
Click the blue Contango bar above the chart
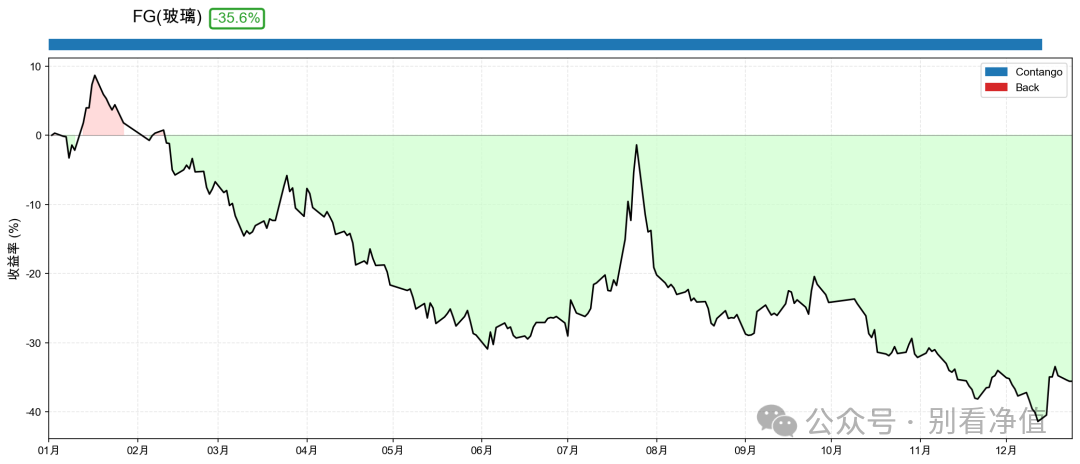(545, 44)
